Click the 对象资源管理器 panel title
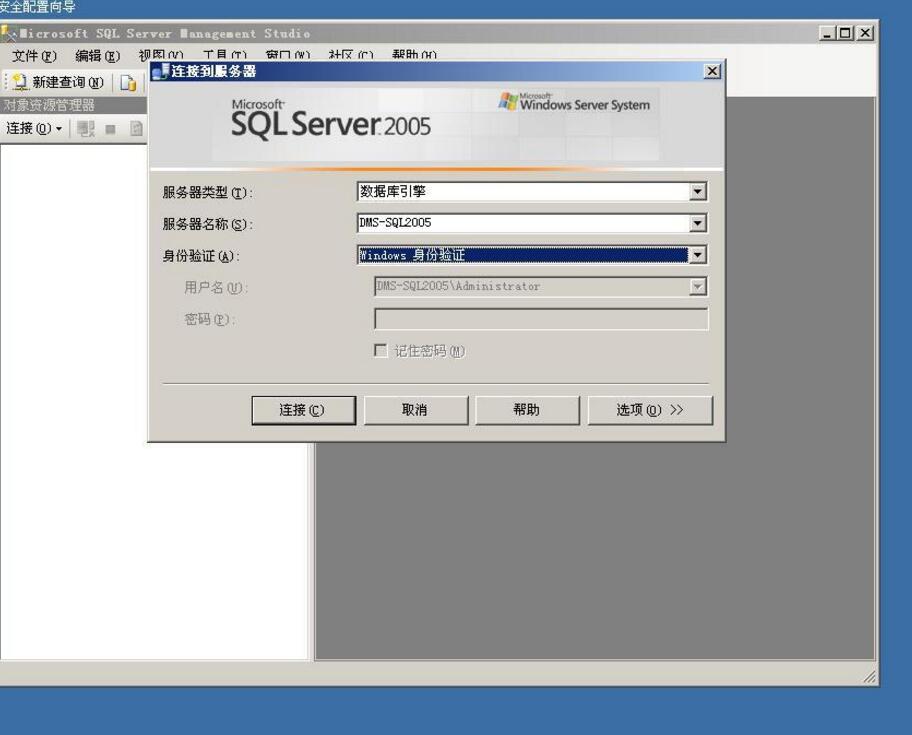This screenshot has height=735, width=912. point(49,105)
